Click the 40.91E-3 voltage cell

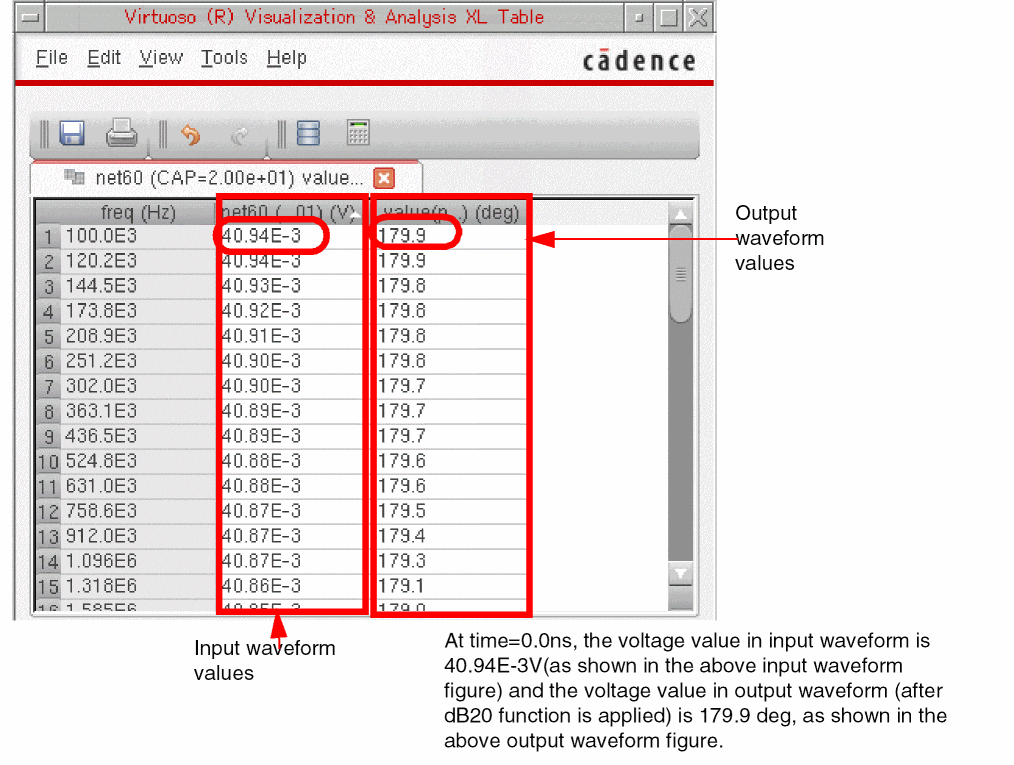click(x=292, y=336)
